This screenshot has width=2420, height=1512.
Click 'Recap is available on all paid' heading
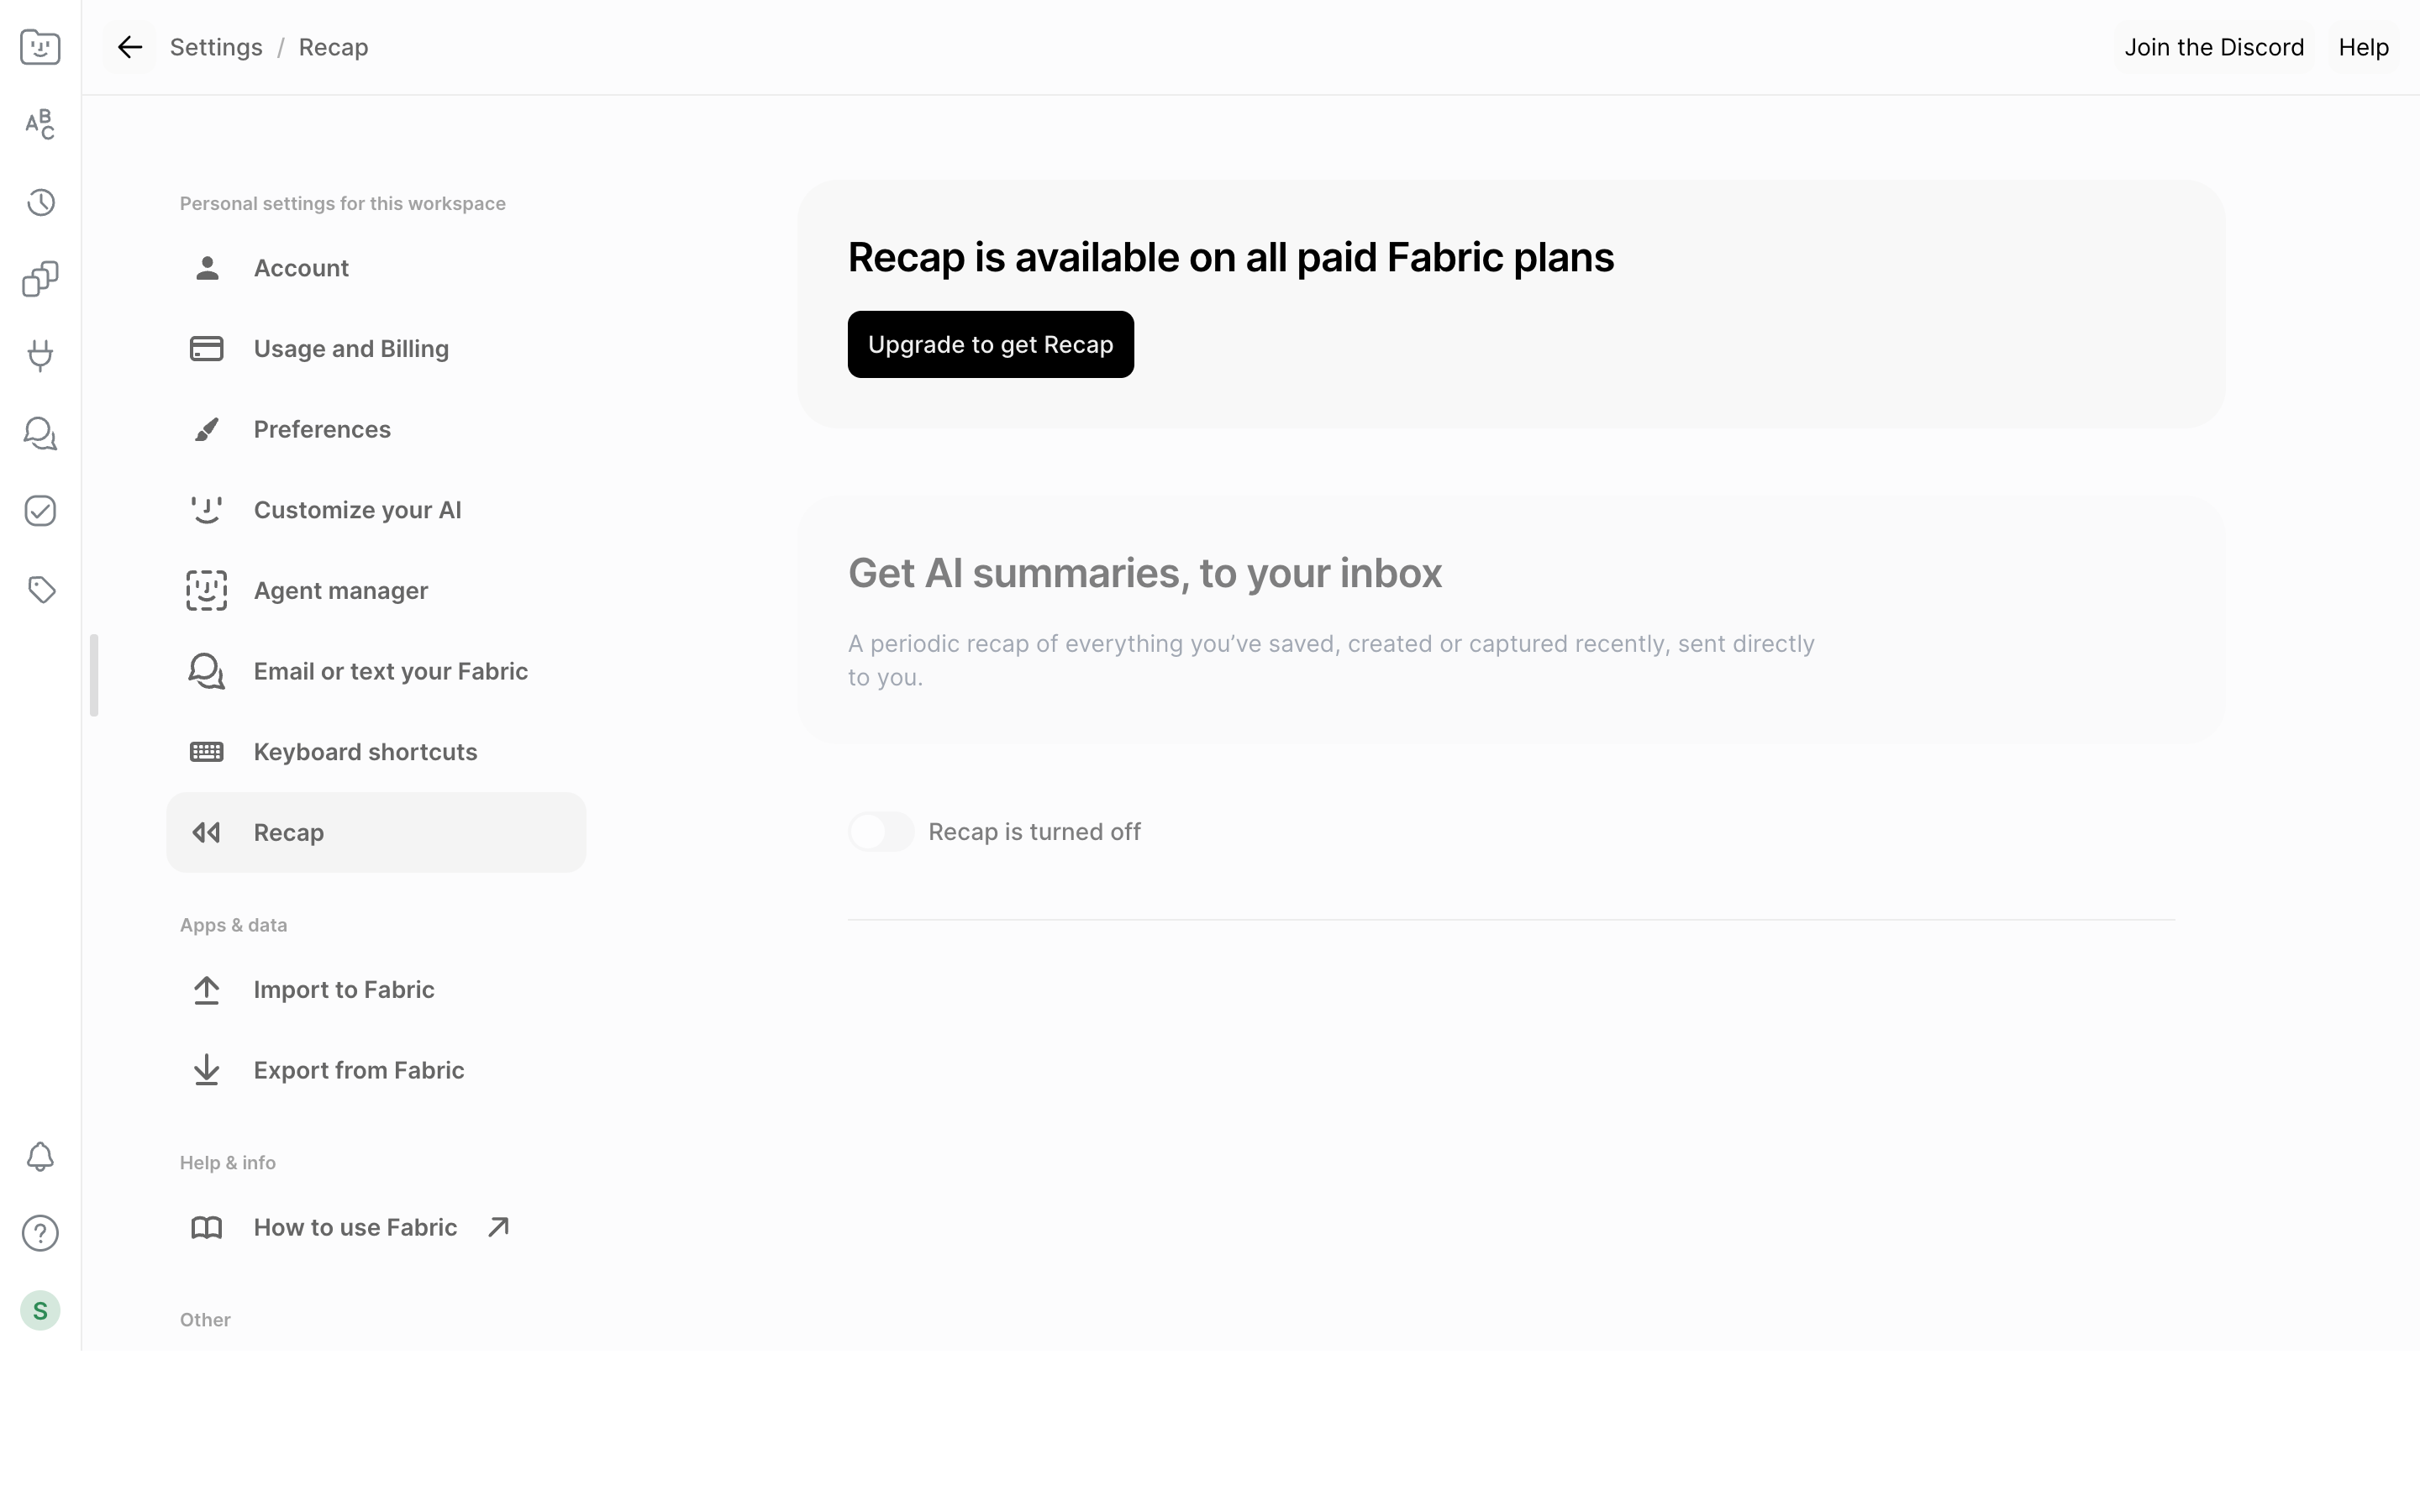click(1230, 257)
